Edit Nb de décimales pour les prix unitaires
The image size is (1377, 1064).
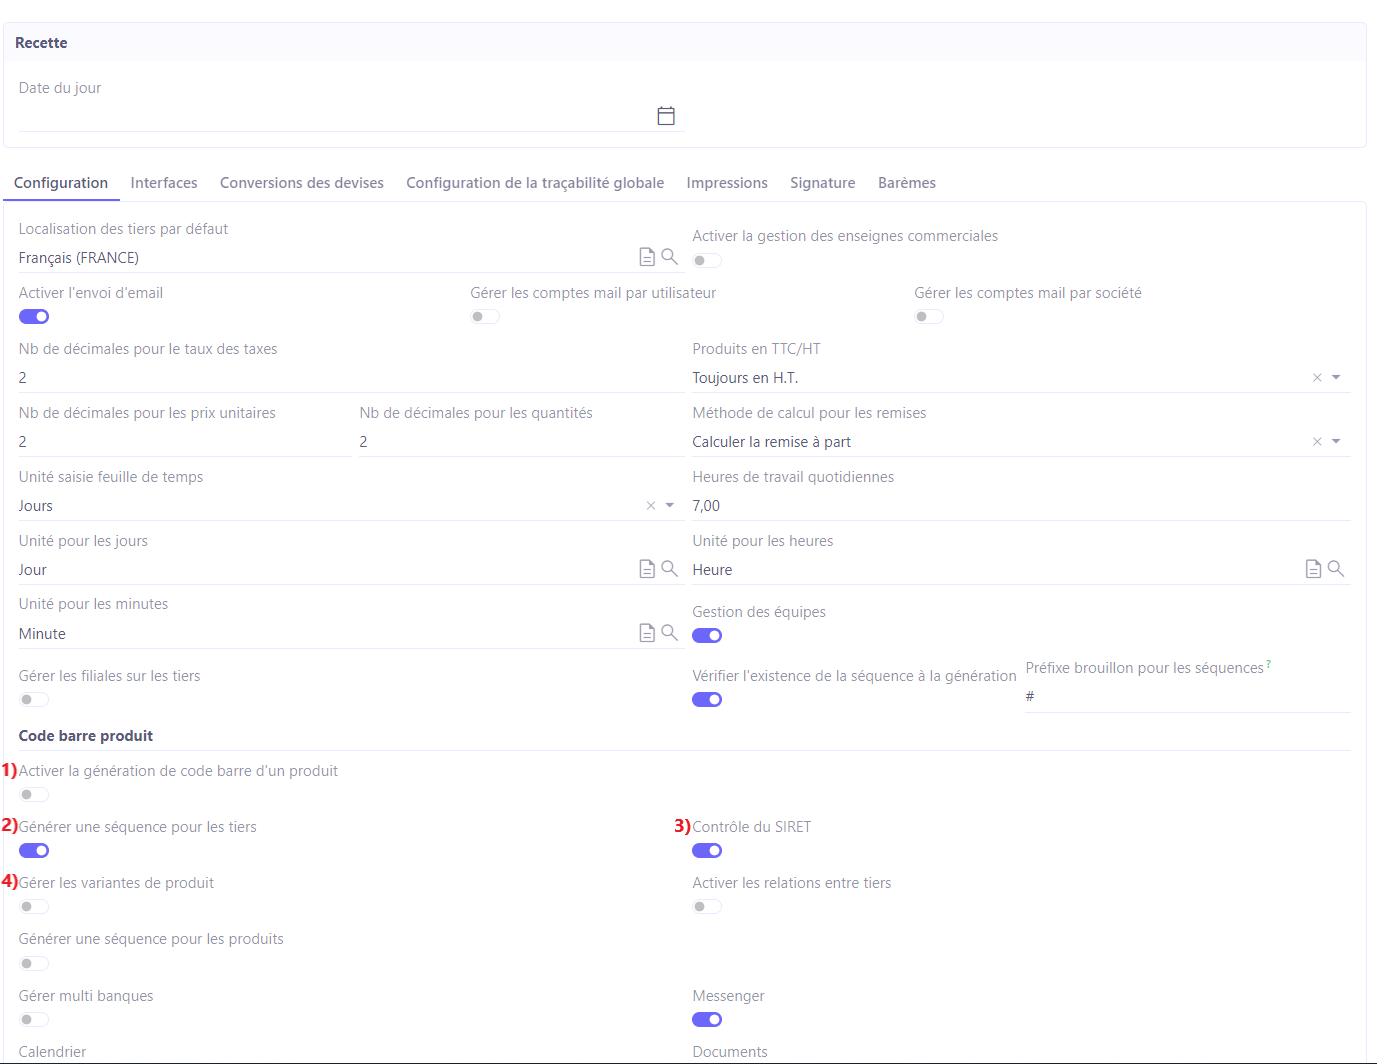point(185,442)
